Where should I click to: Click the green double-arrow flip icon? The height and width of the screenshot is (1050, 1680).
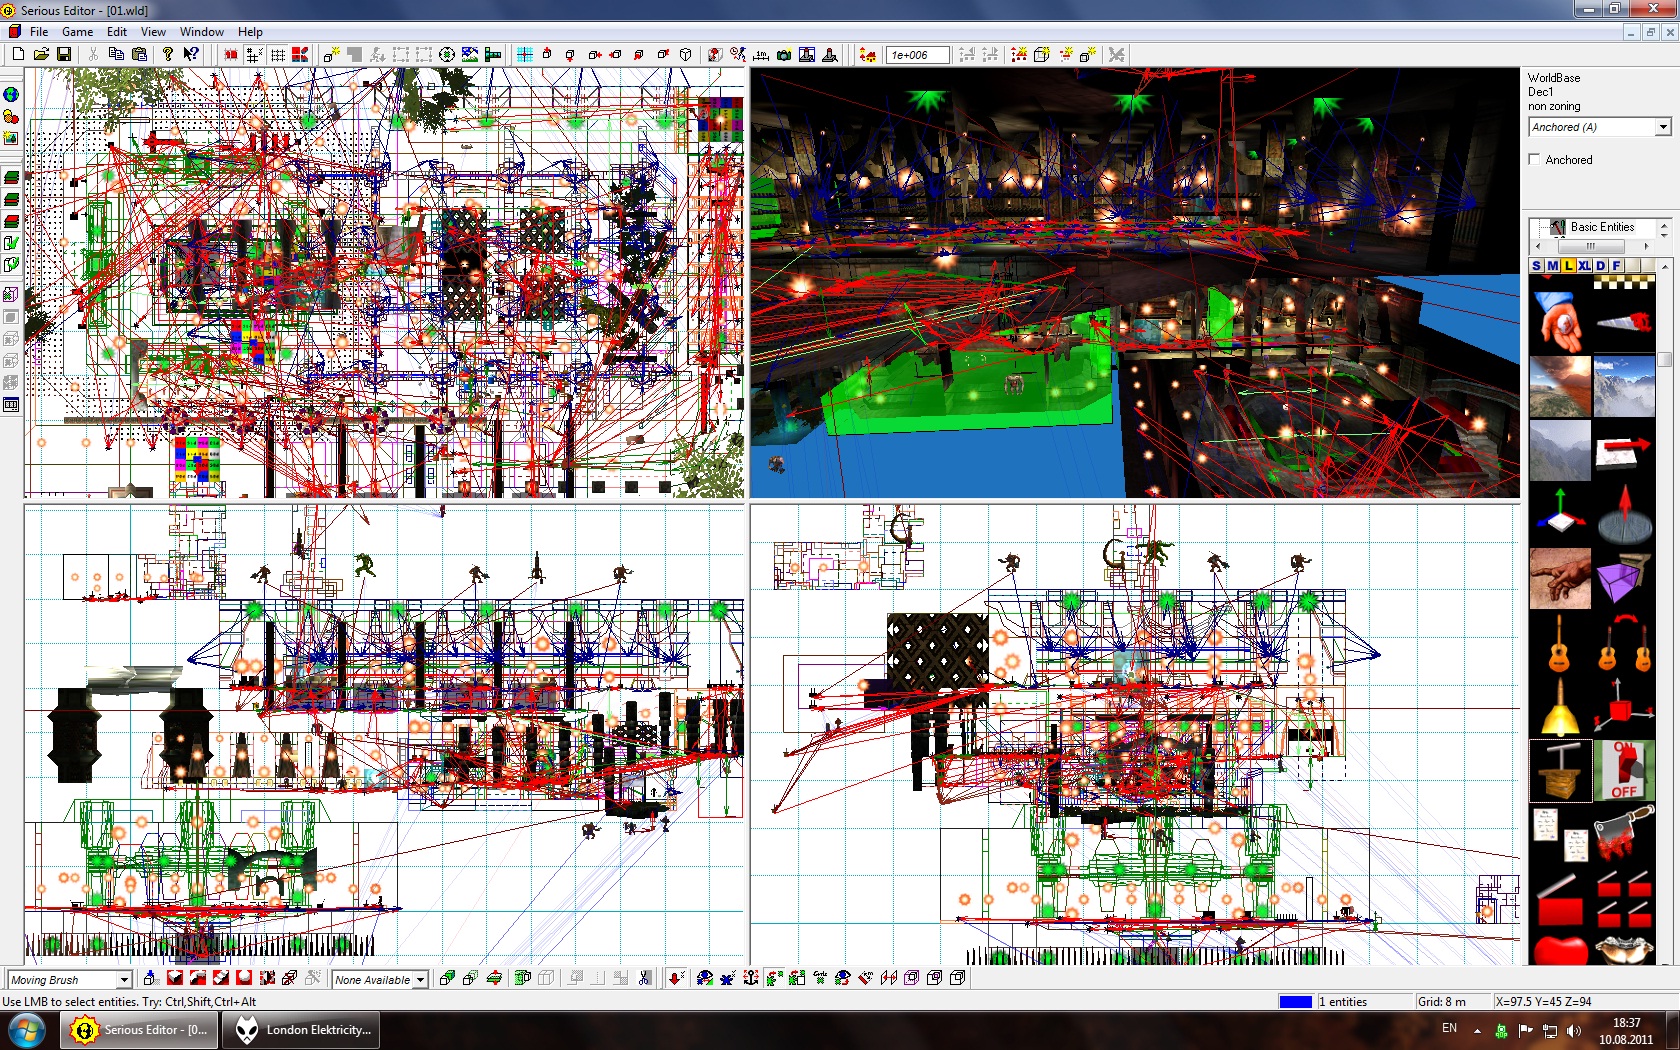point(494,979)
